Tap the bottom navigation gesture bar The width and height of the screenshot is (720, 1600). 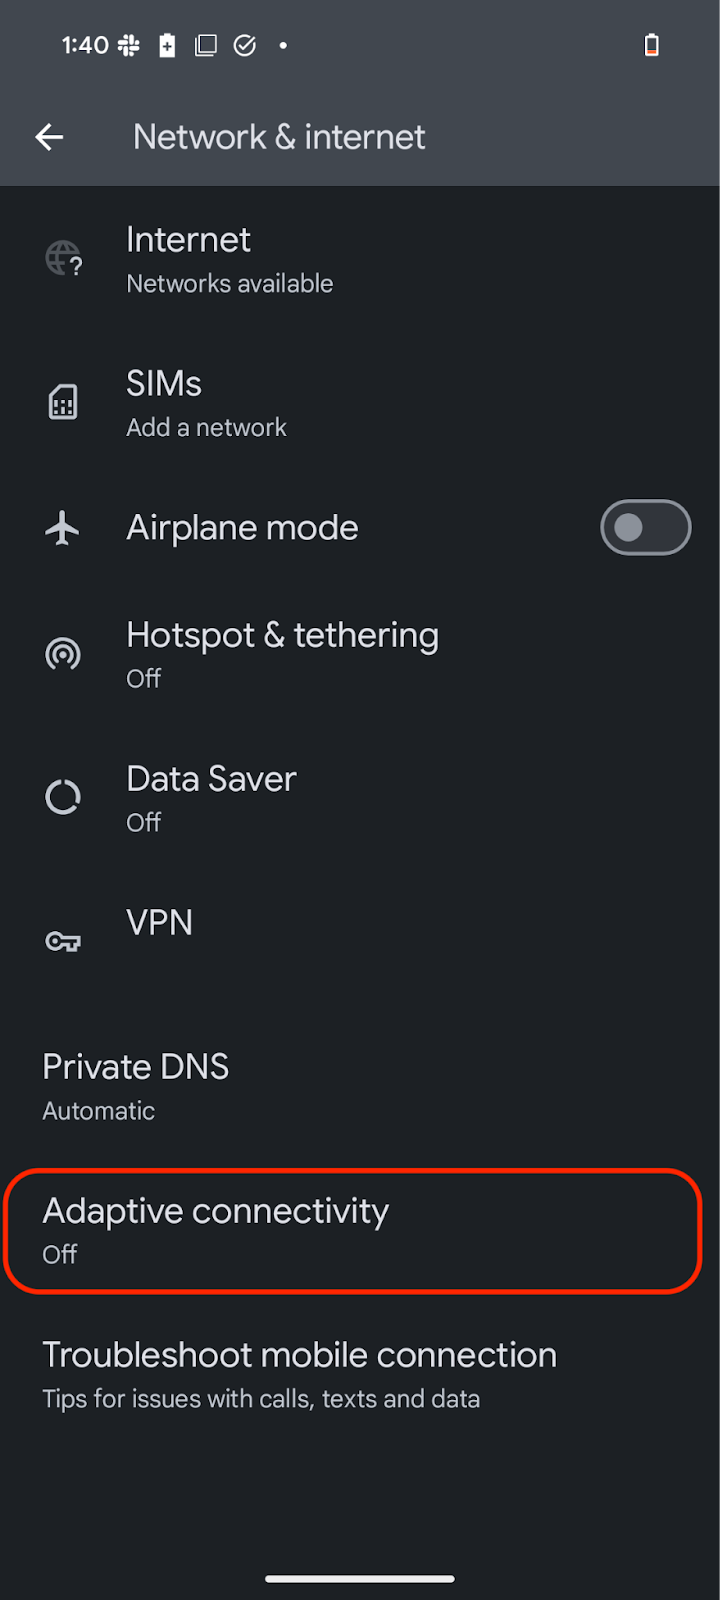tap(360, 1579)
